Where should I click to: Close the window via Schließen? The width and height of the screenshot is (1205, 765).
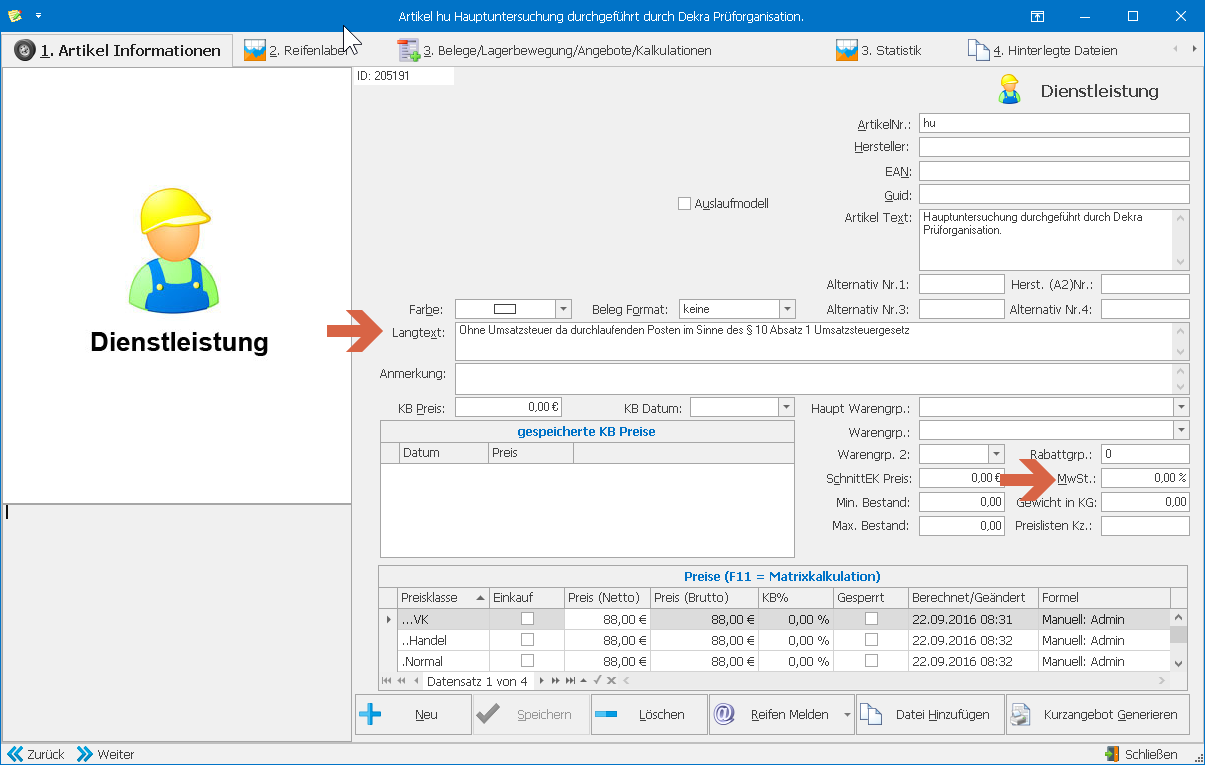point(1142,754)
